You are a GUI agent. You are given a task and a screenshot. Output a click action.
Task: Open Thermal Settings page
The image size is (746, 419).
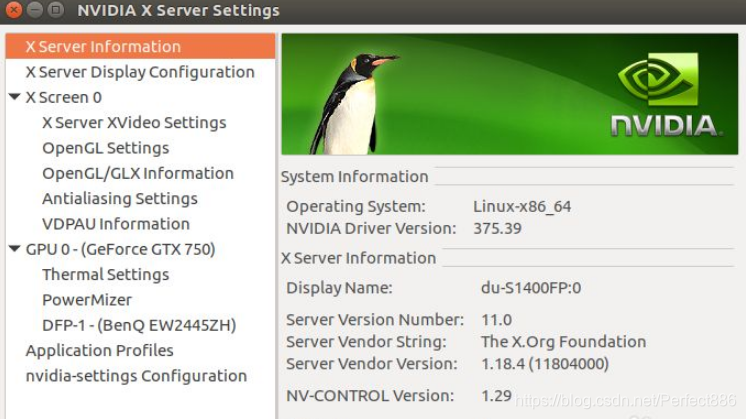[106, 274]
